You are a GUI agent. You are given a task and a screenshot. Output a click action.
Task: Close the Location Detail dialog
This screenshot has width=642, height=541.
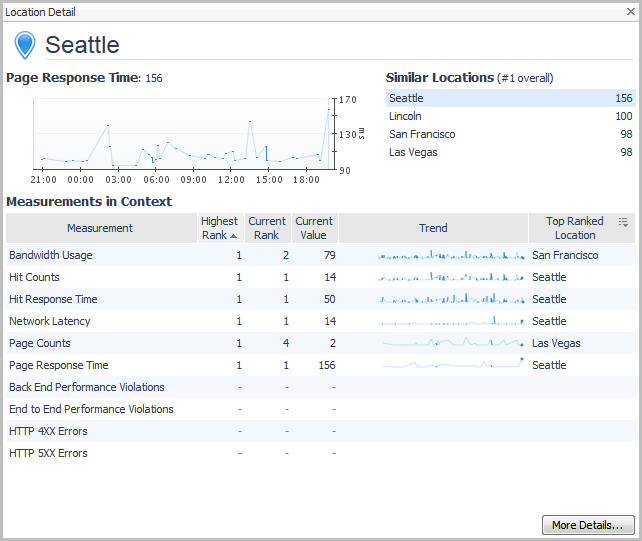point(630,12)
